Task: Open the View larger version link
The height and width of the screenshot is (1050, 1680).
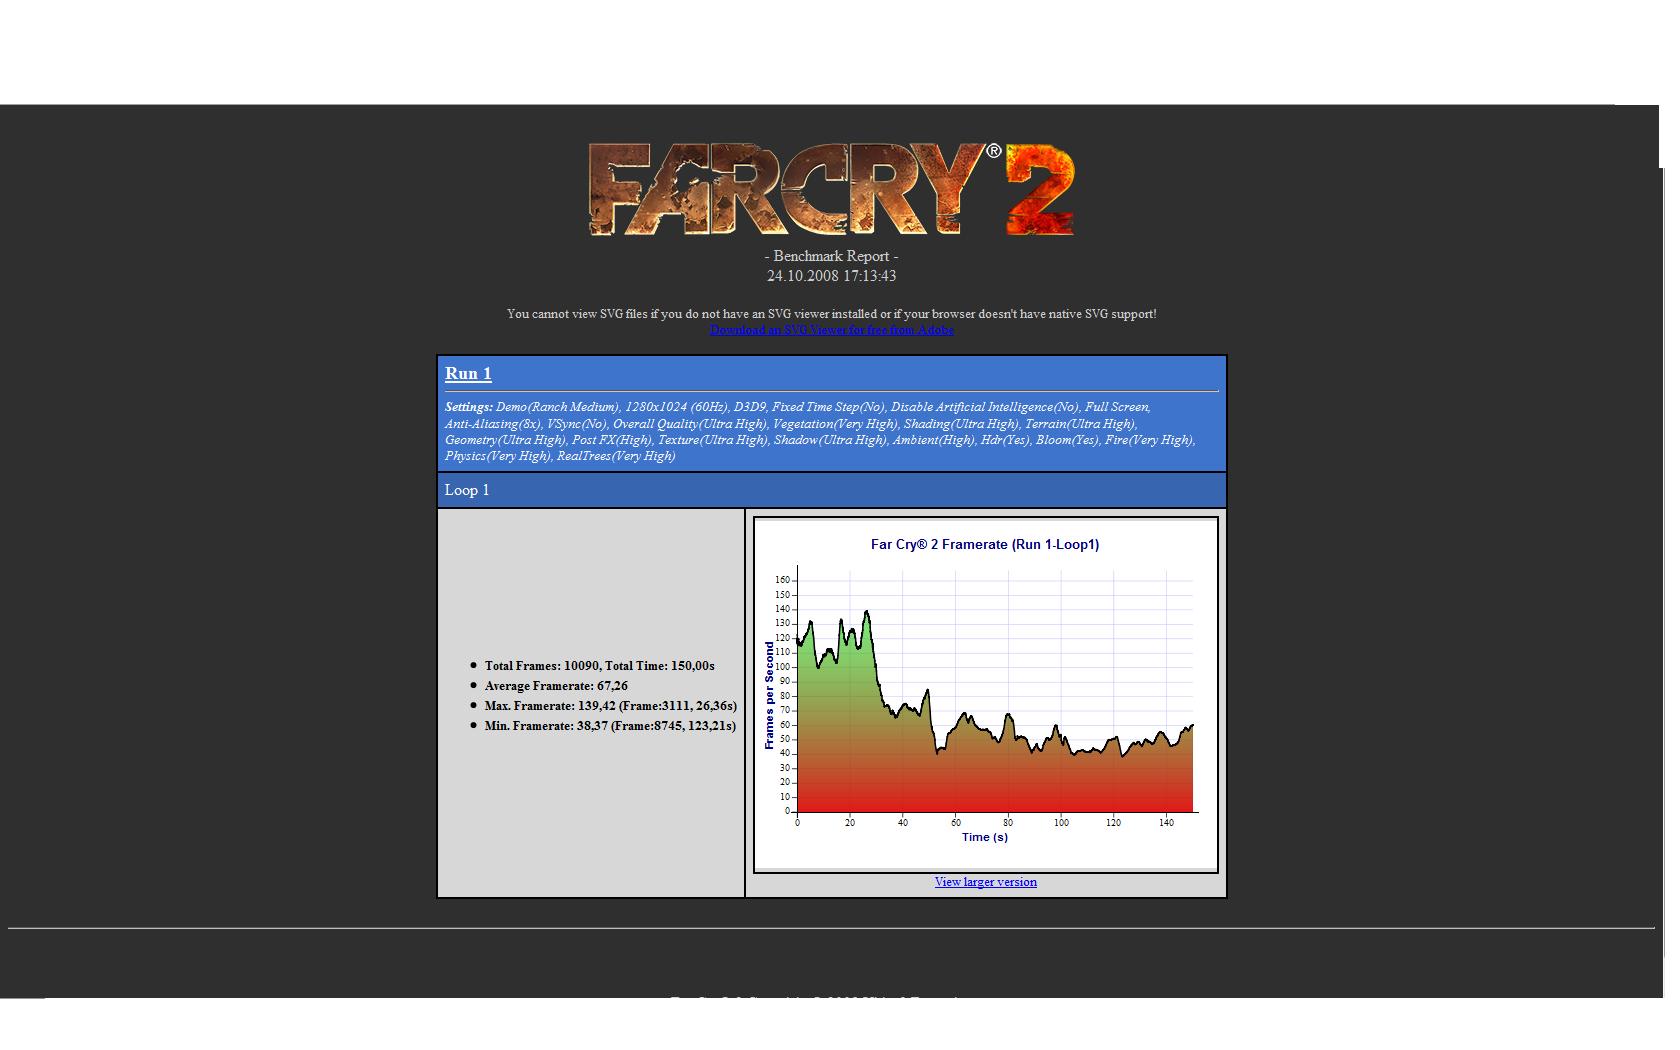Action: [985, 882]
